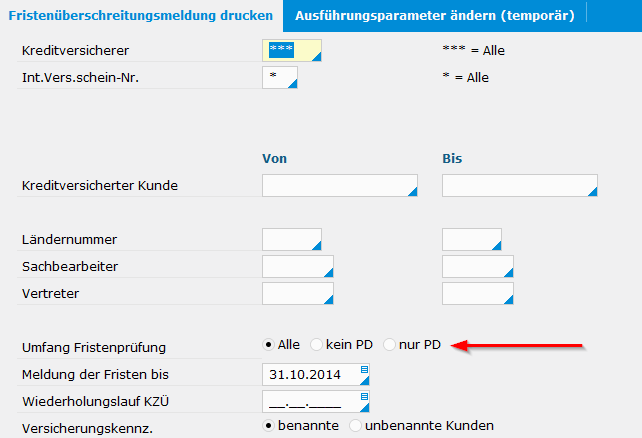The width and height of the screenshot is (642, 438).
Task: Select the 'nur PD' radio option
Action: pos(389,345)
